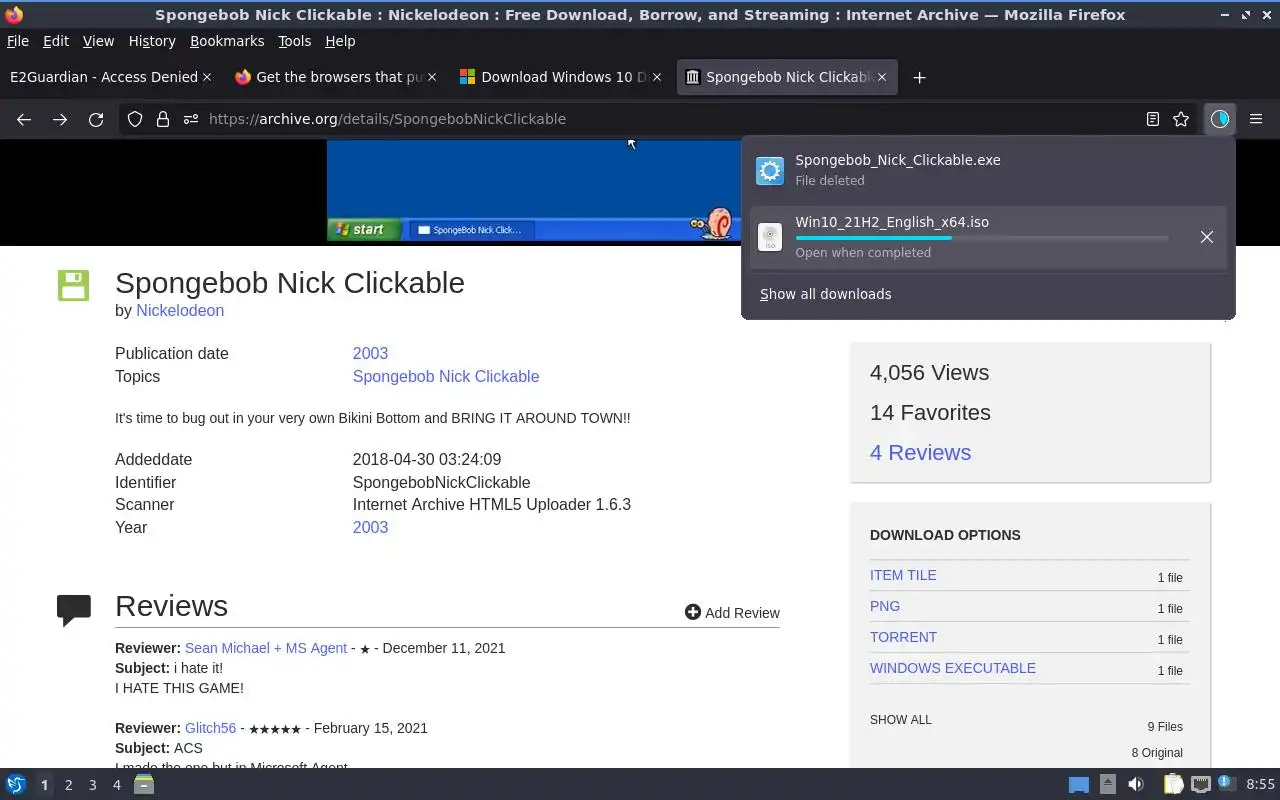The width and height of the screenshot is (1280, 800).
Task: Open the Help menu
Action: click(x=340, y=41)
